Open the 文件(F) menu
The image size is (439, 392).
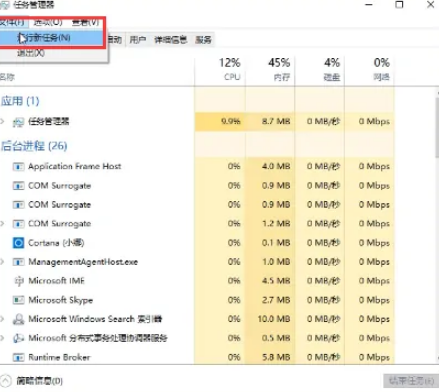13,22
